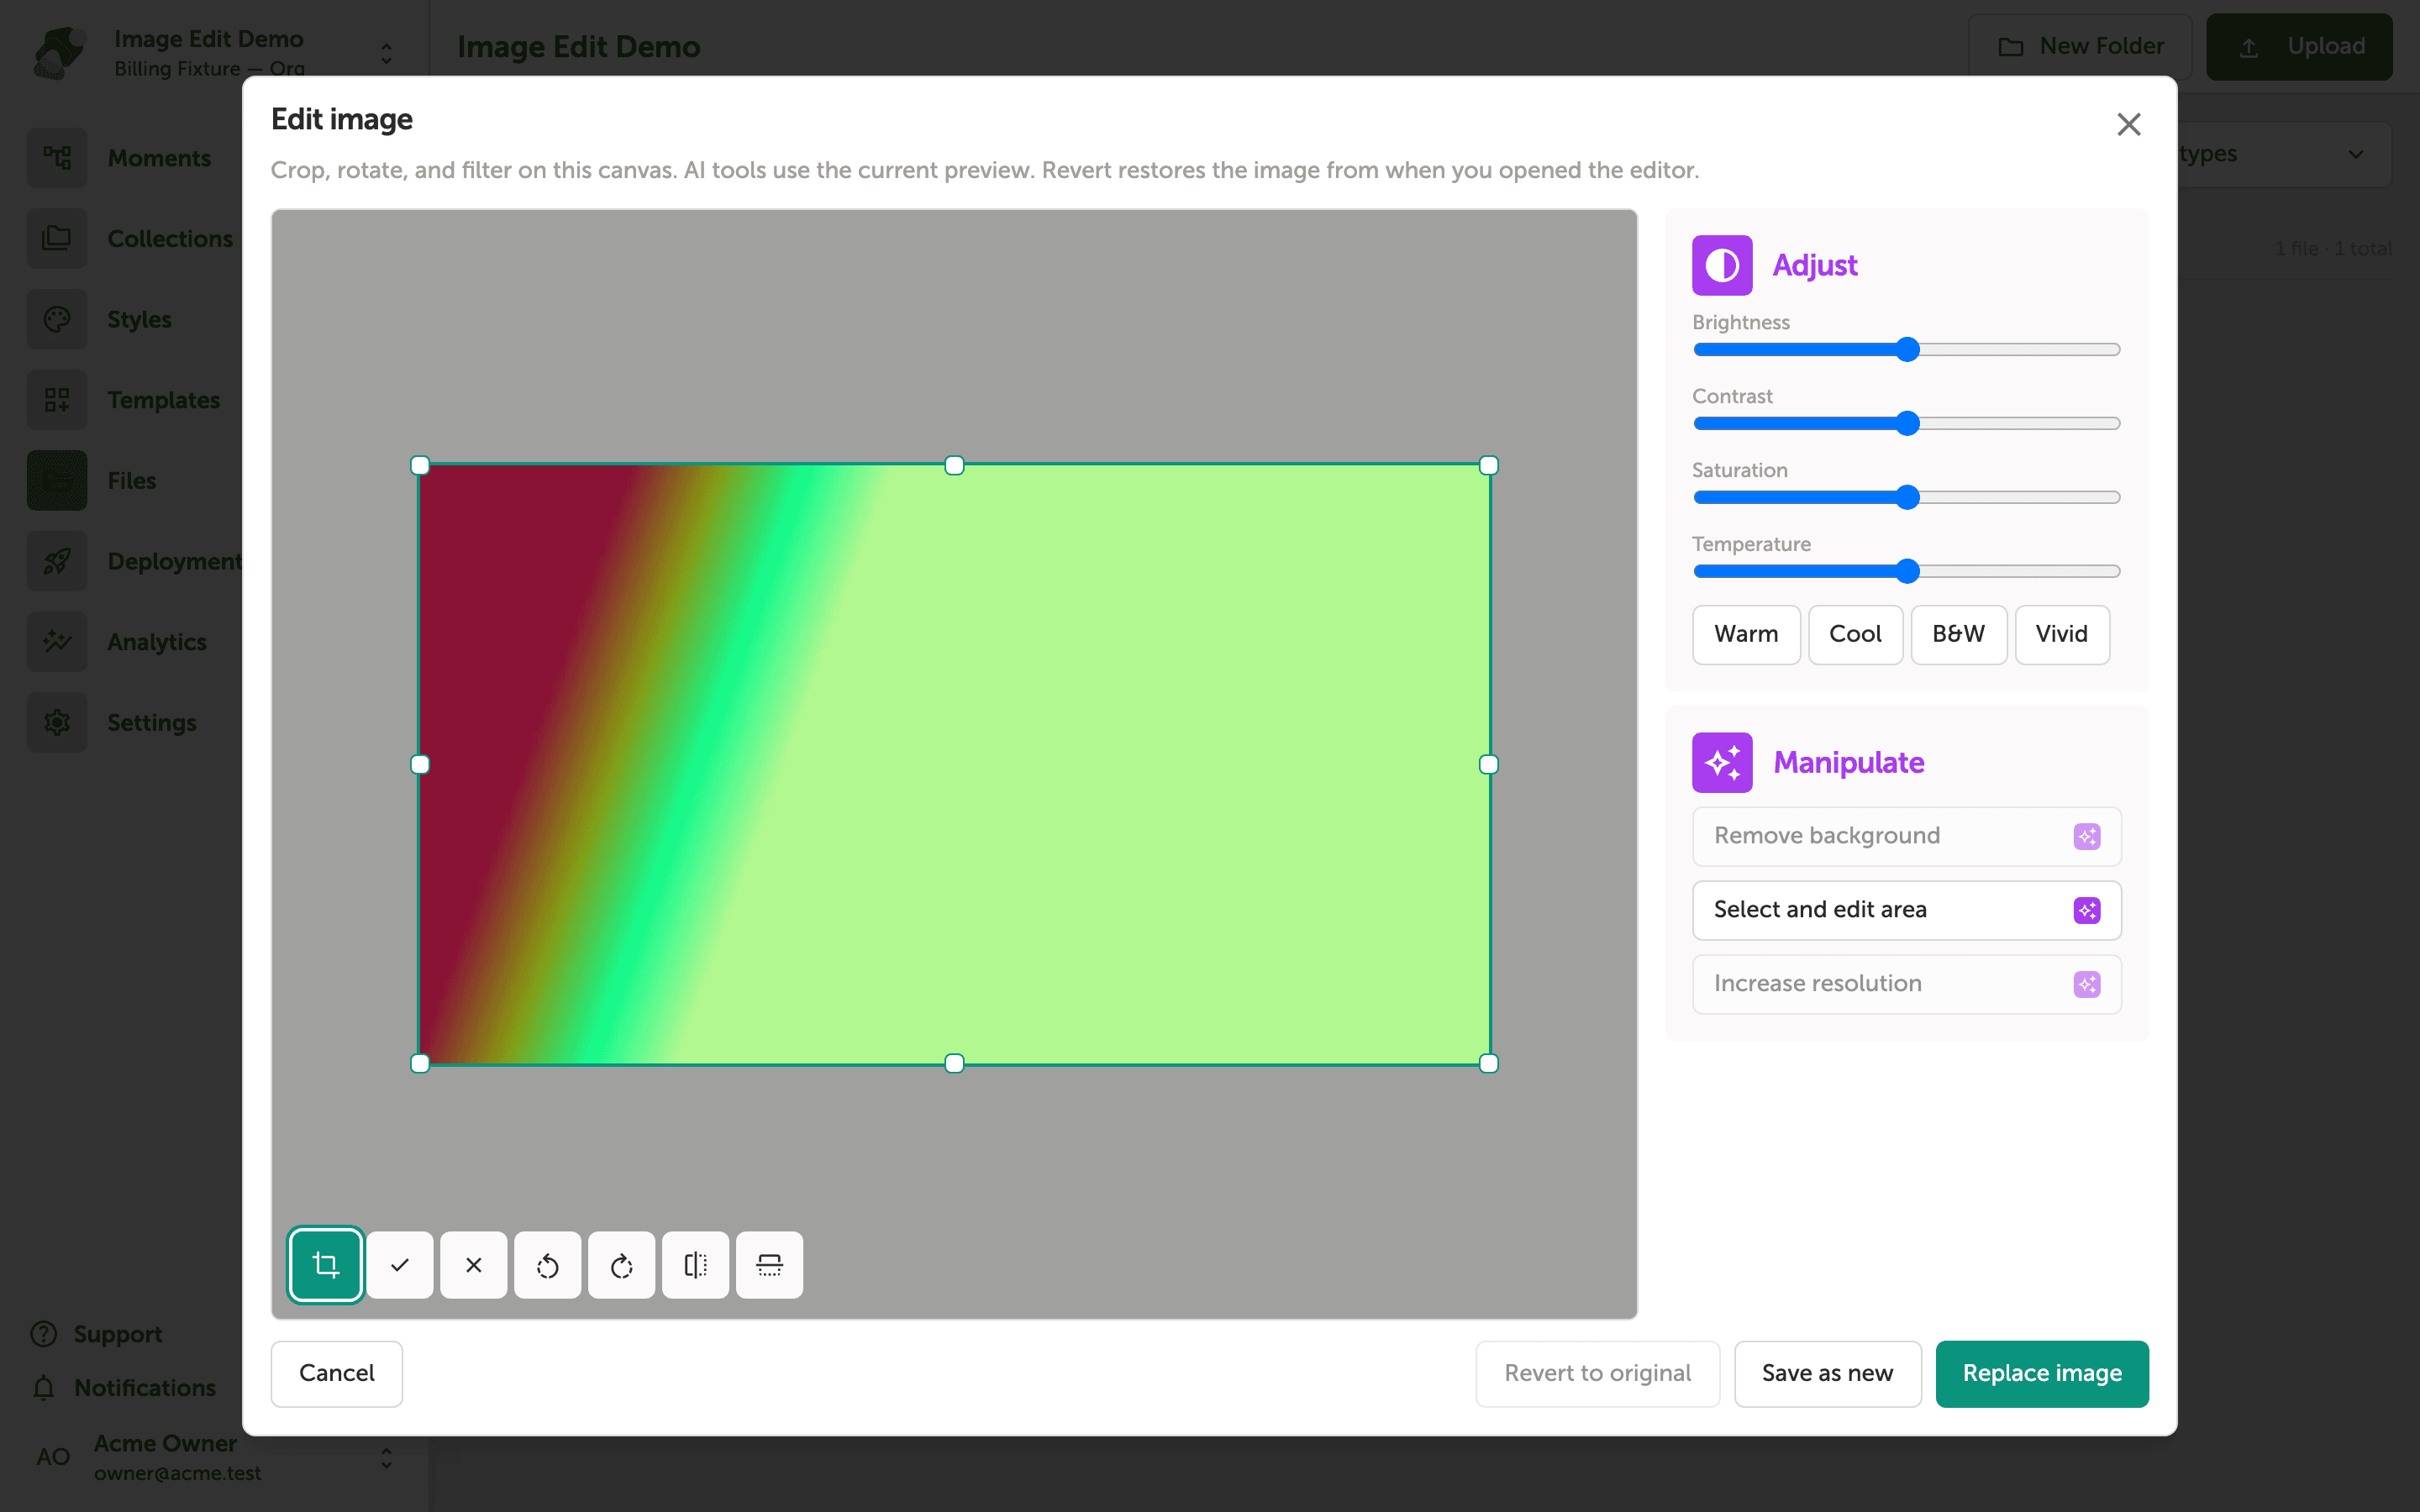Flip the image horizontally
The width and height of the screenshot is (2420, 1512).
[x=696, y=1264]
